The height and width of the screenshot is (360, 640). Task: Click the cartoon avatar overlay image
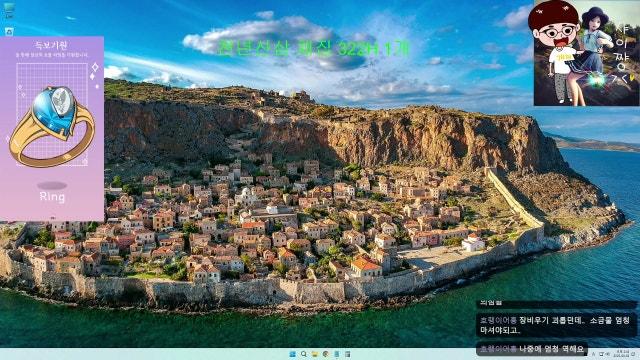(587, 53)
